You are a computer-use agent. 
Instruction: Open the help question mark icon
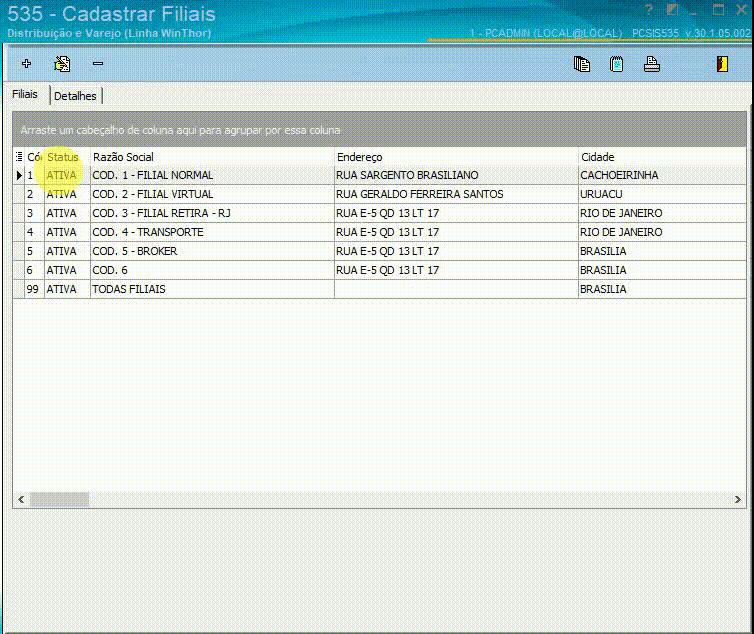click(649, 10)
